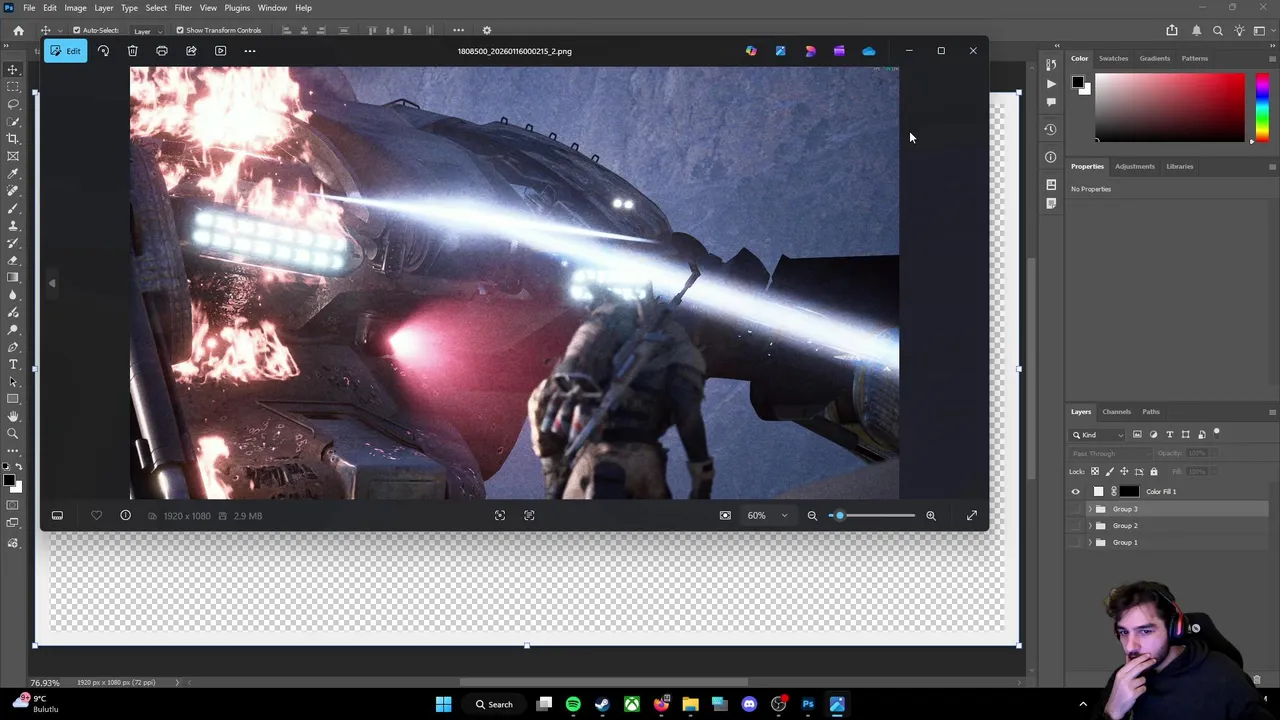This screenshot has width=1280, height=720.
Task: Start slideshow in Photos viewer
Action: point(220,51)
